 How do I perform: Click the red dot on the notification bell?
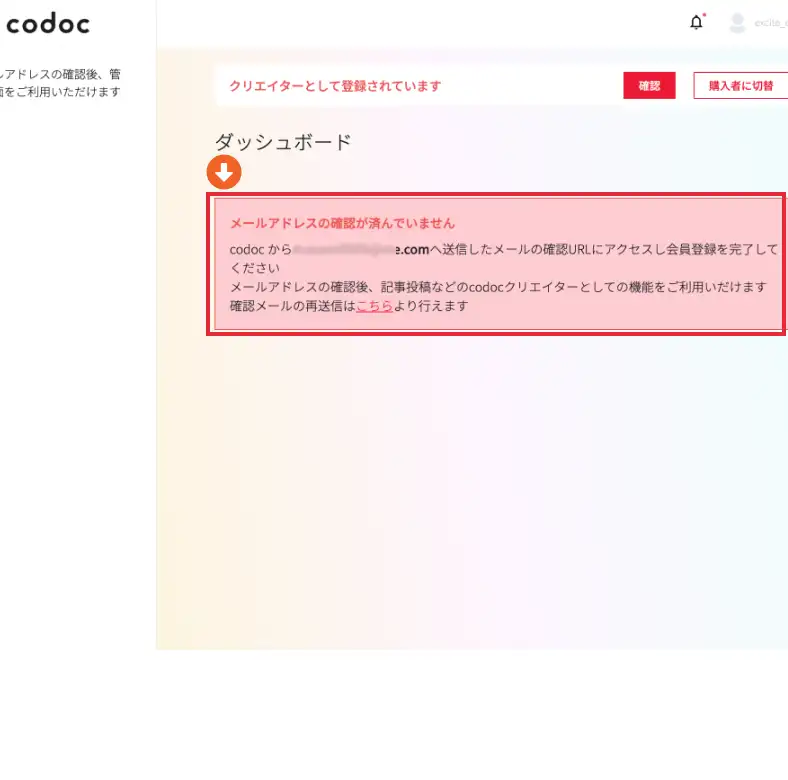point(704,15)
